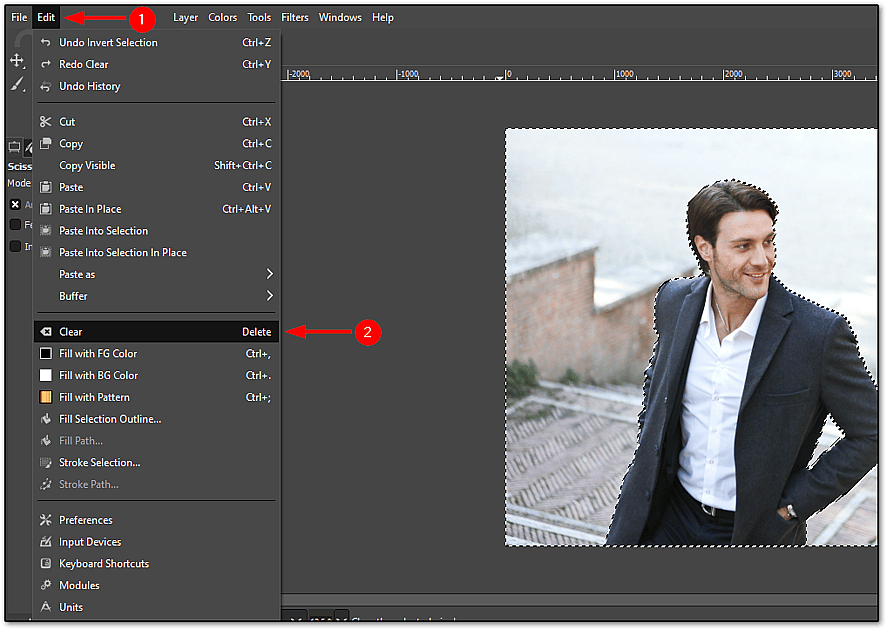This screenshot has height=630, width=887.
Task: Choose Clear from the Edit menu
Action: [155, 332]
